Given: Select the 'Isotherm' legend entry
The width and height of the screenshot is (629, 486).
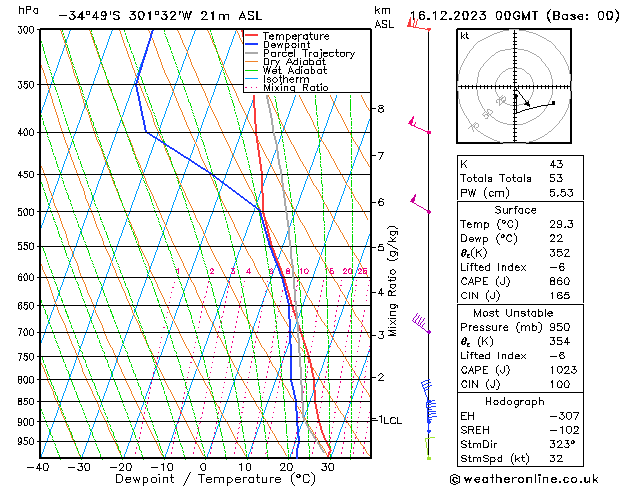Looking at the screenshot, I should (286, 79).
